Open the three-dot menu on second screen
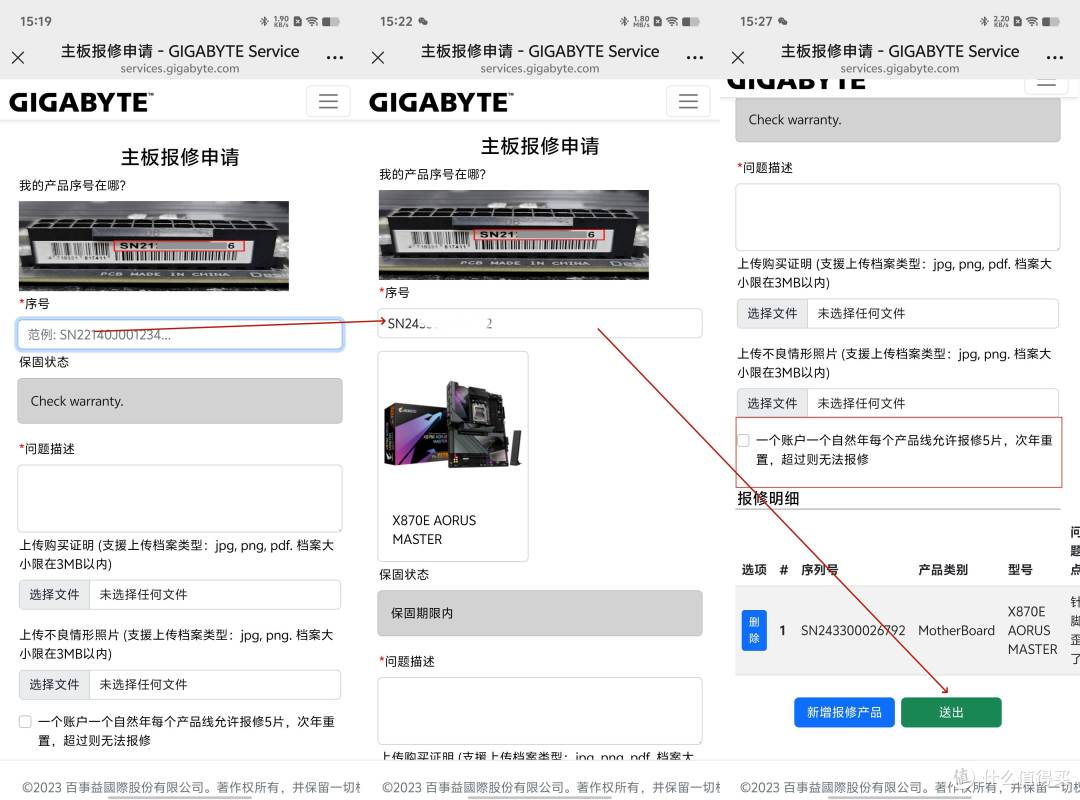The width and height of the screenshot is (1080, 800). [695, 58]
